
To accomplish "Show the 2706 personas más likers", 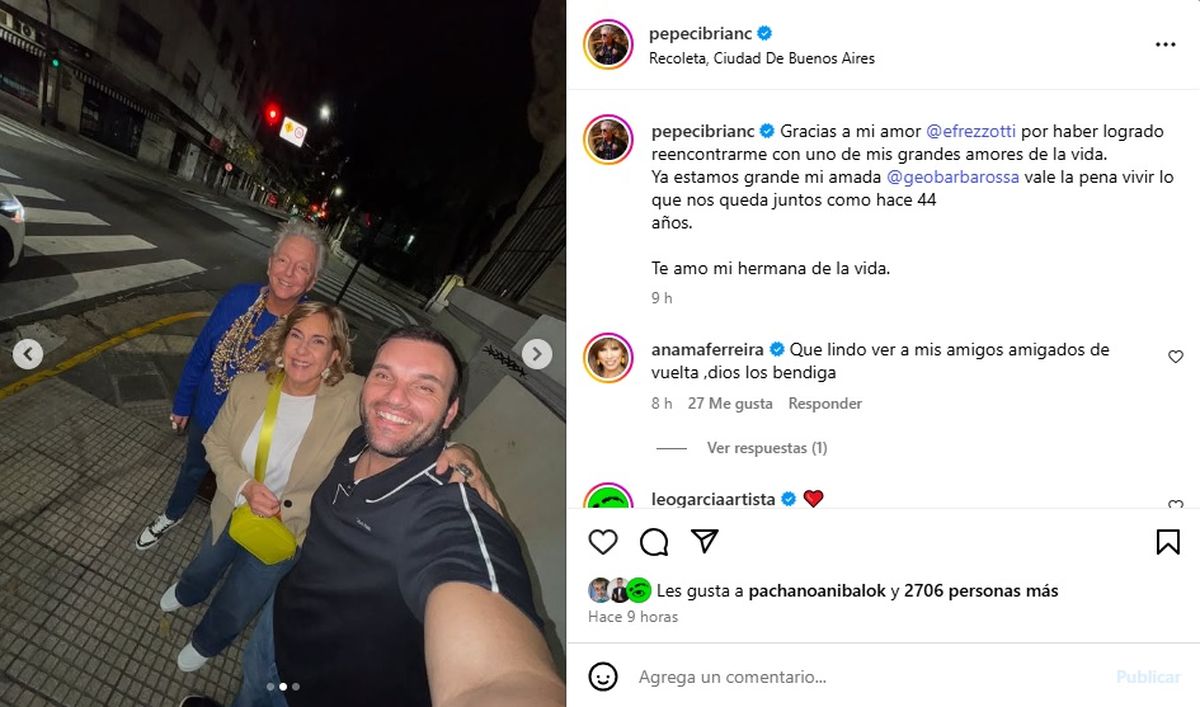I will click(981, 591).
